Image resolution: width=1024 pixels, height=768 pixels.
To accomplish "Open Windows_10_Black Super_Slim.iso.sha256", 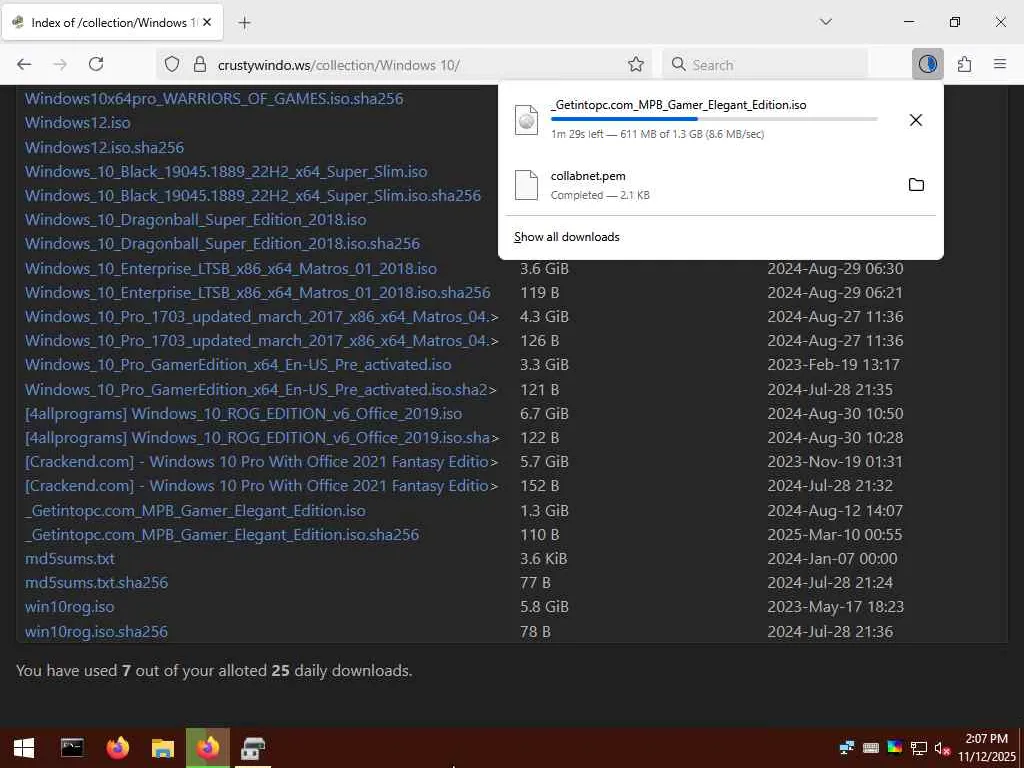I will click(253, 196).
